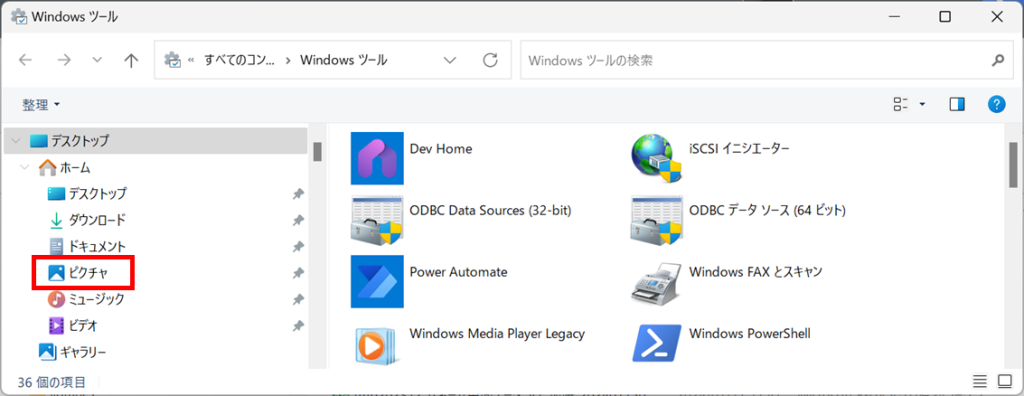Collapse the ホーム tree node
The width and height of the screenshot is (1024, 396).
pos(25,167)
